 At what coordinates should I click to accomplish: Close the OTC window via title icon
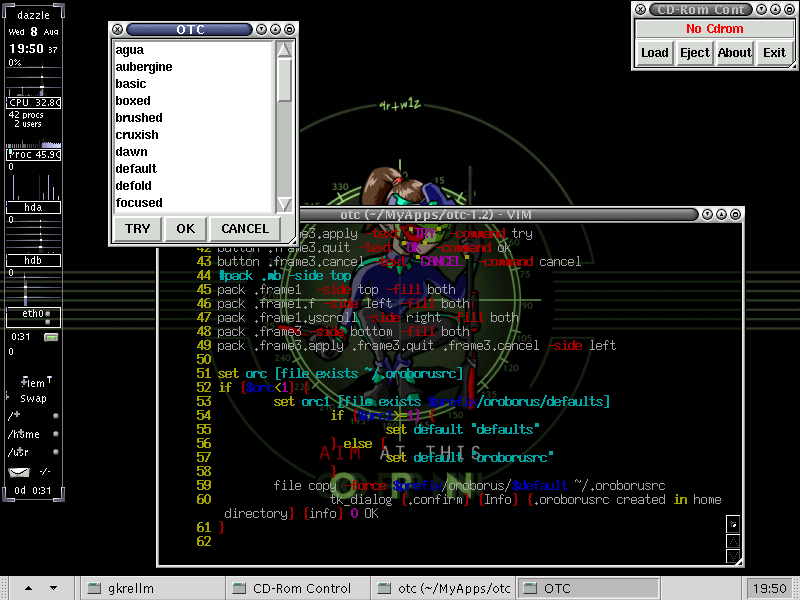tap(117, 30)
